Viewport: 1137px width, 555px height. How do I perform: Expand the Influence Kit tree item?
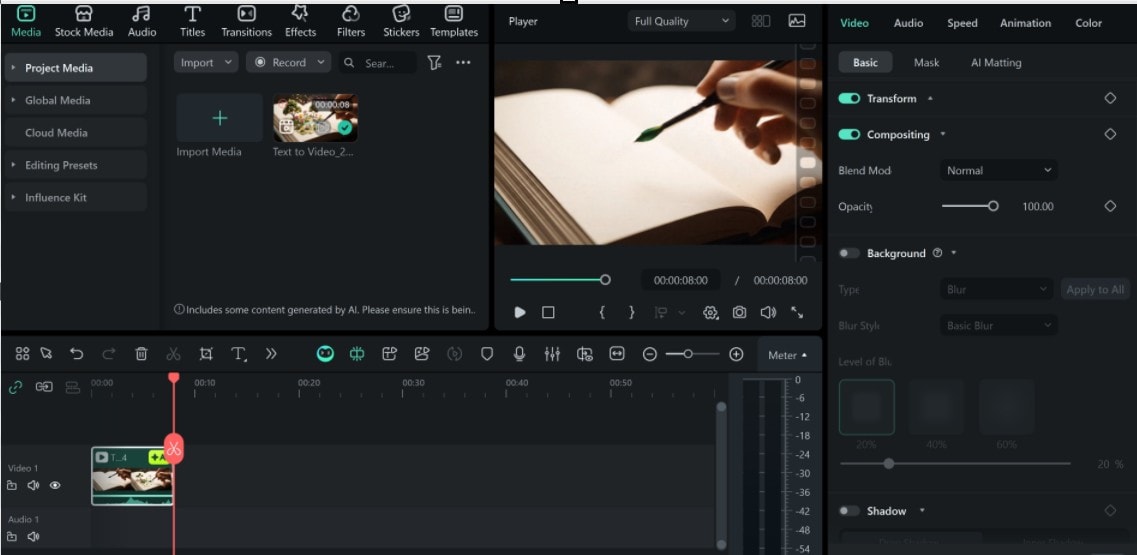12,197
